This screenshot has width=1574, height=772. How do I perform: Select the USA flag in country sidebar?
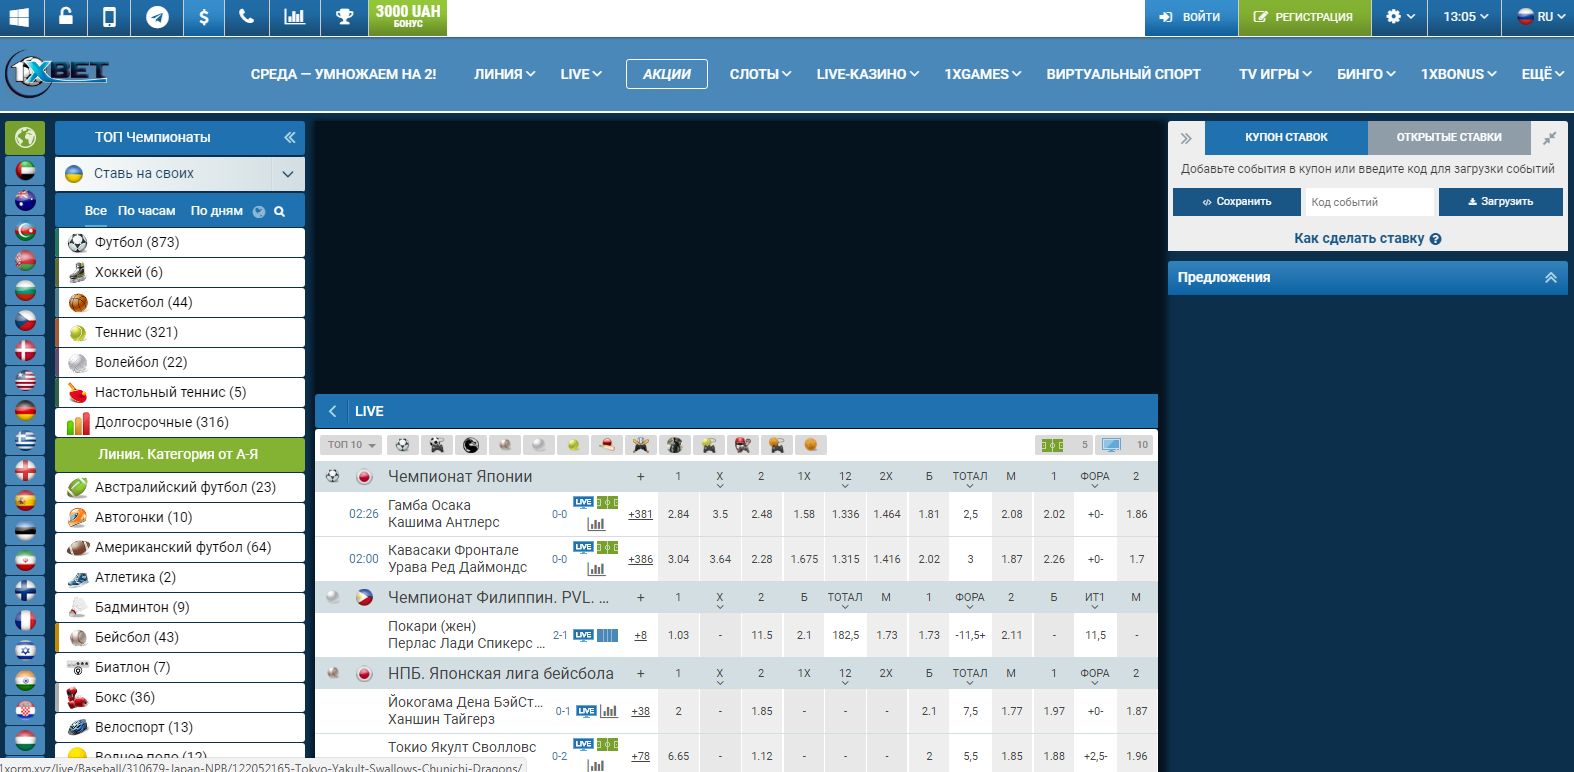click(26, 380)
